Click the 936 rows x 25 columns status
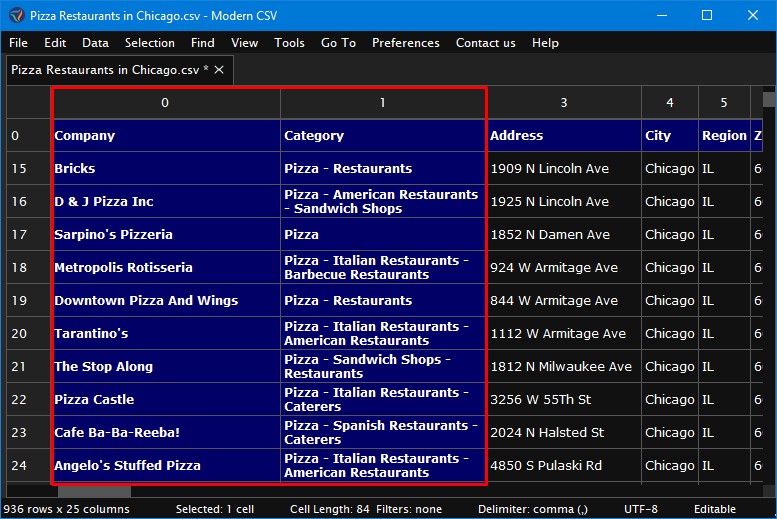This screenshot has width=777, height=519. tap(66, 509)
